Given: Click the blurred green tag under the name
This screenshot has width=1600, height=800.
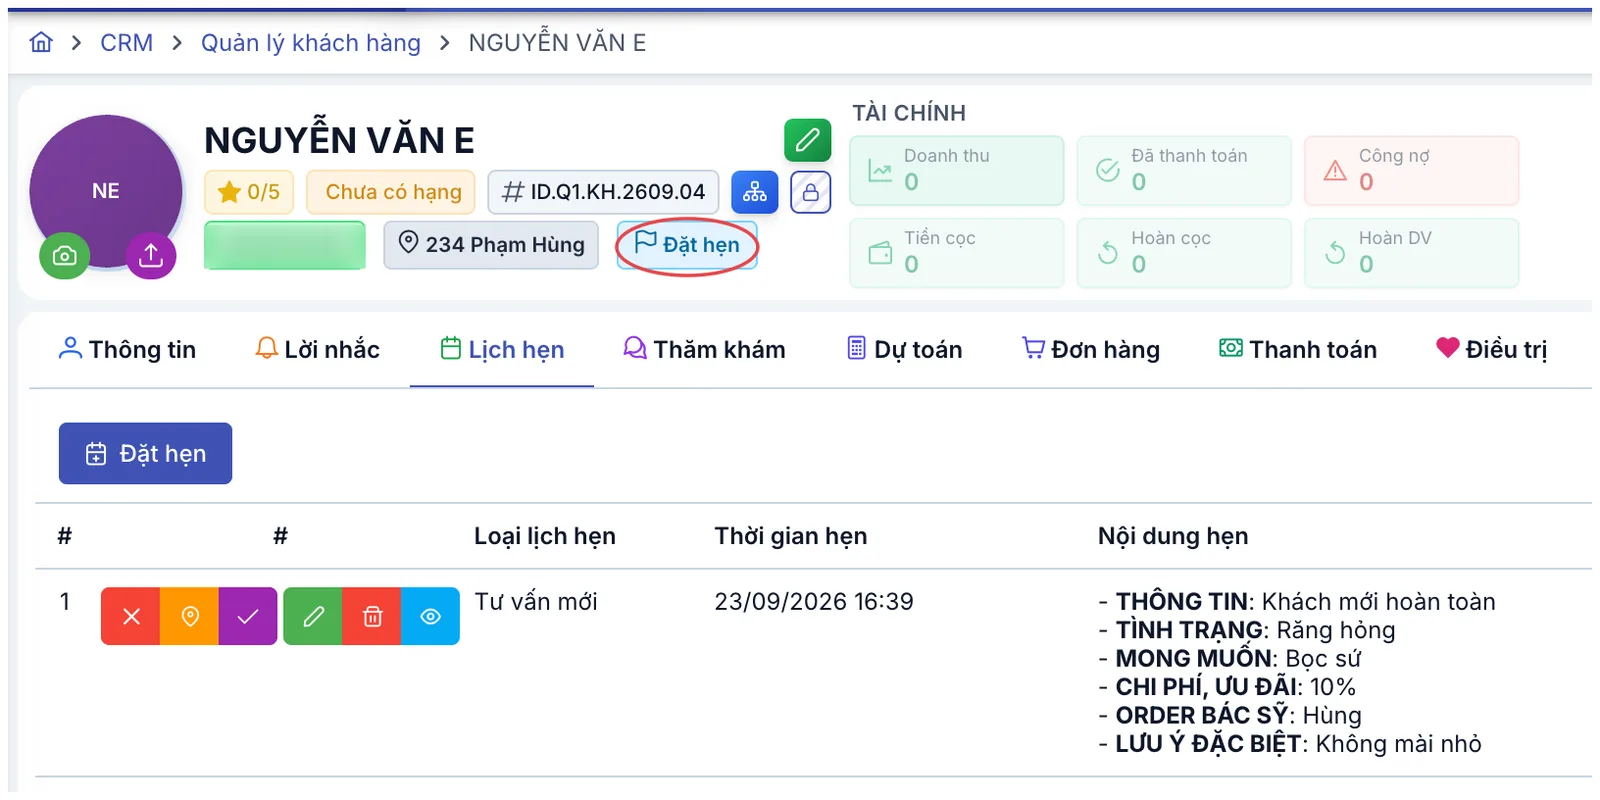Looking at the screenshot, I should (285, 245).
